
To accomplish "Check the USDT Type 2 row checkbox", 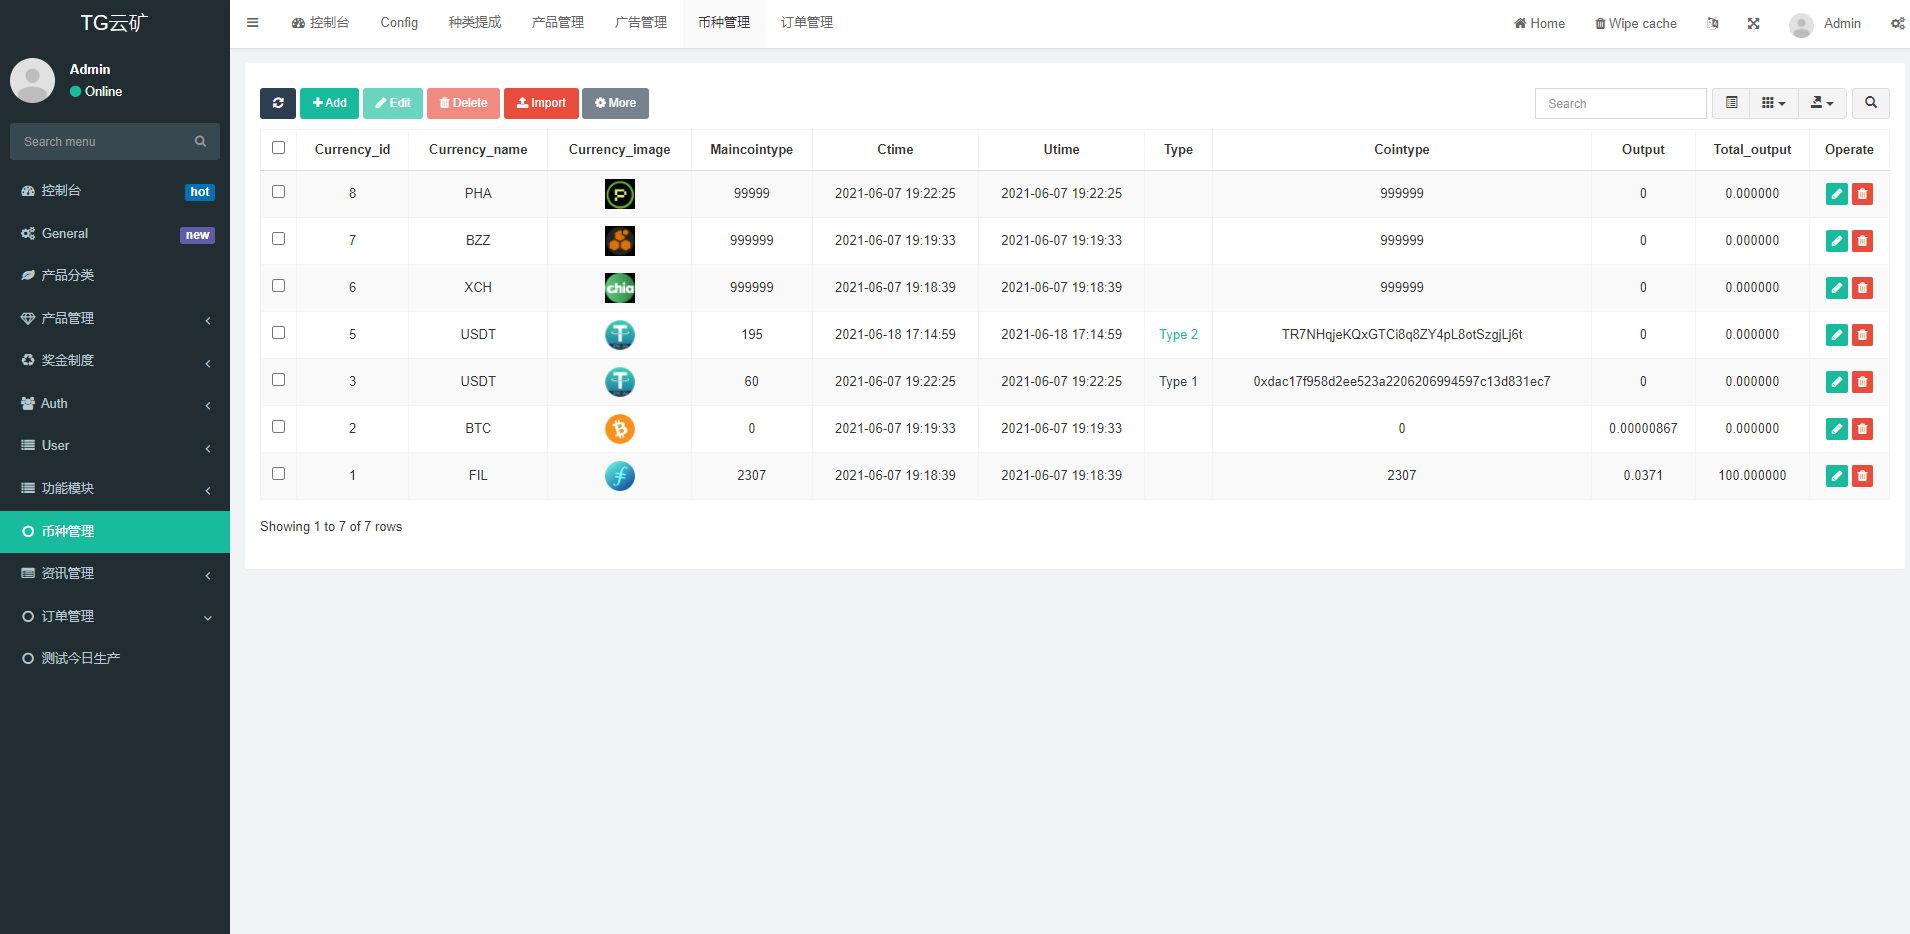I will (278, 332).
